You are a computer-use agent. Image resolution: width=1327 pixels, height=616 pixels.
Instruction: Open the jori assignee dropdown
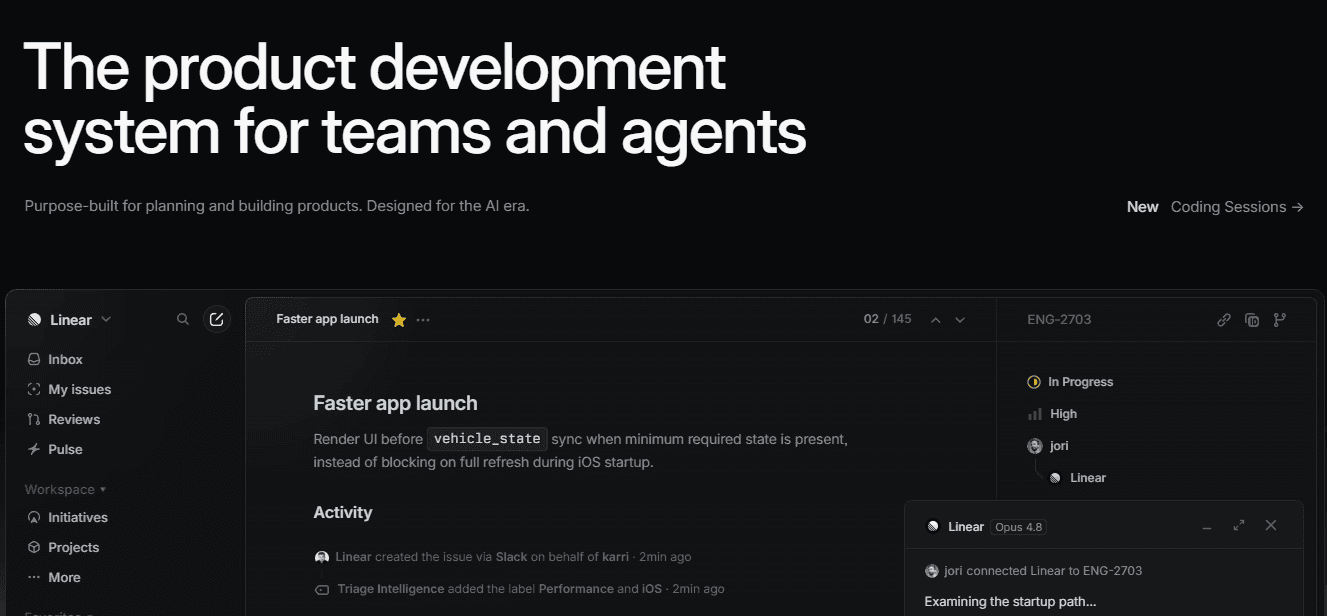(1048, 446)
